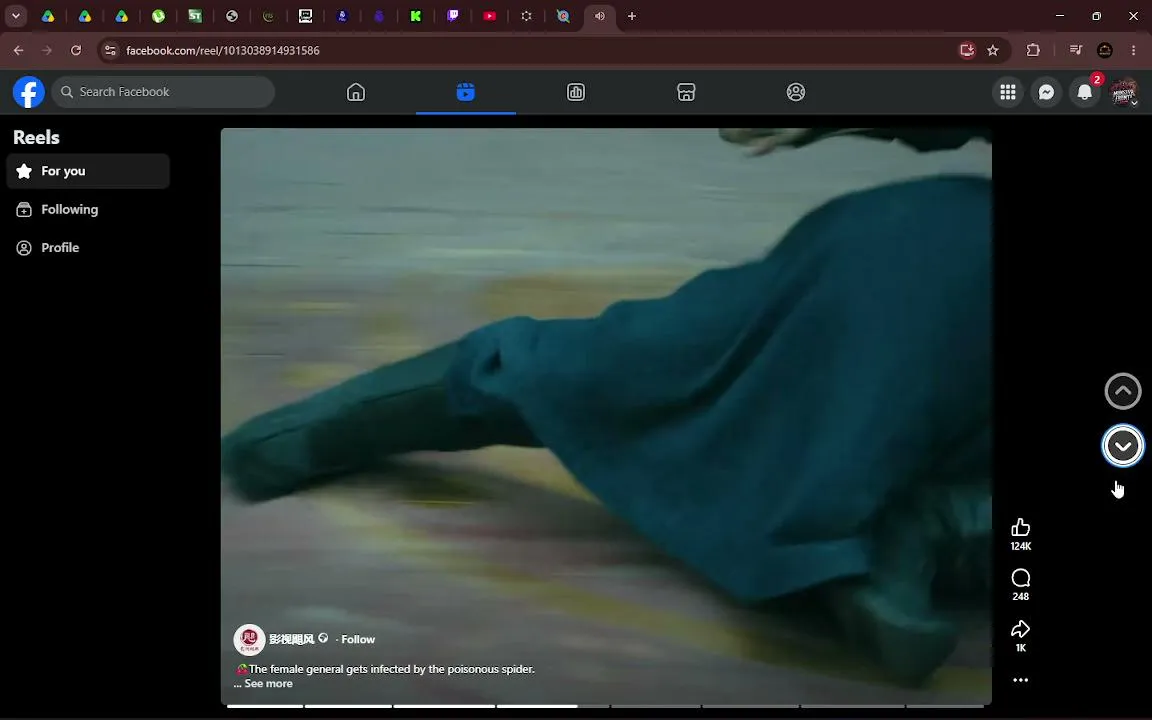The image size is (1152, 720).
Task: Switch to the globe icon tab
Action: 231,16
